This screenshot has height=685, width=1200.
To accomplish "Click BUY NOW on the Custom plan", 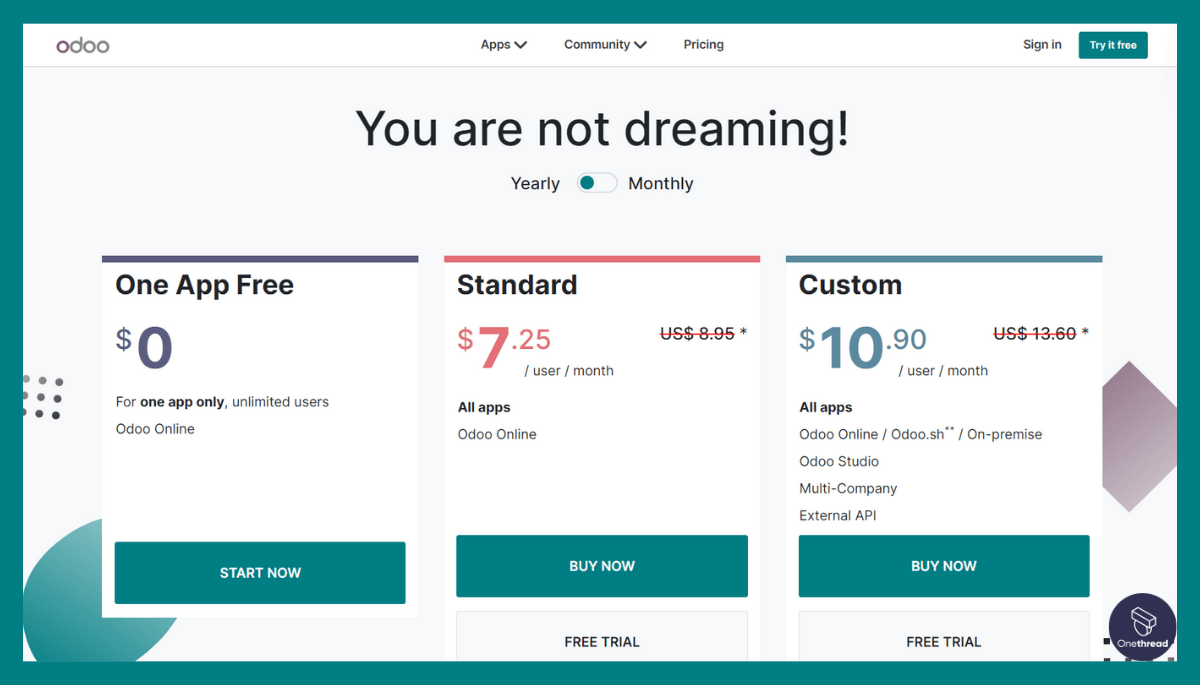I will [943, 566].
